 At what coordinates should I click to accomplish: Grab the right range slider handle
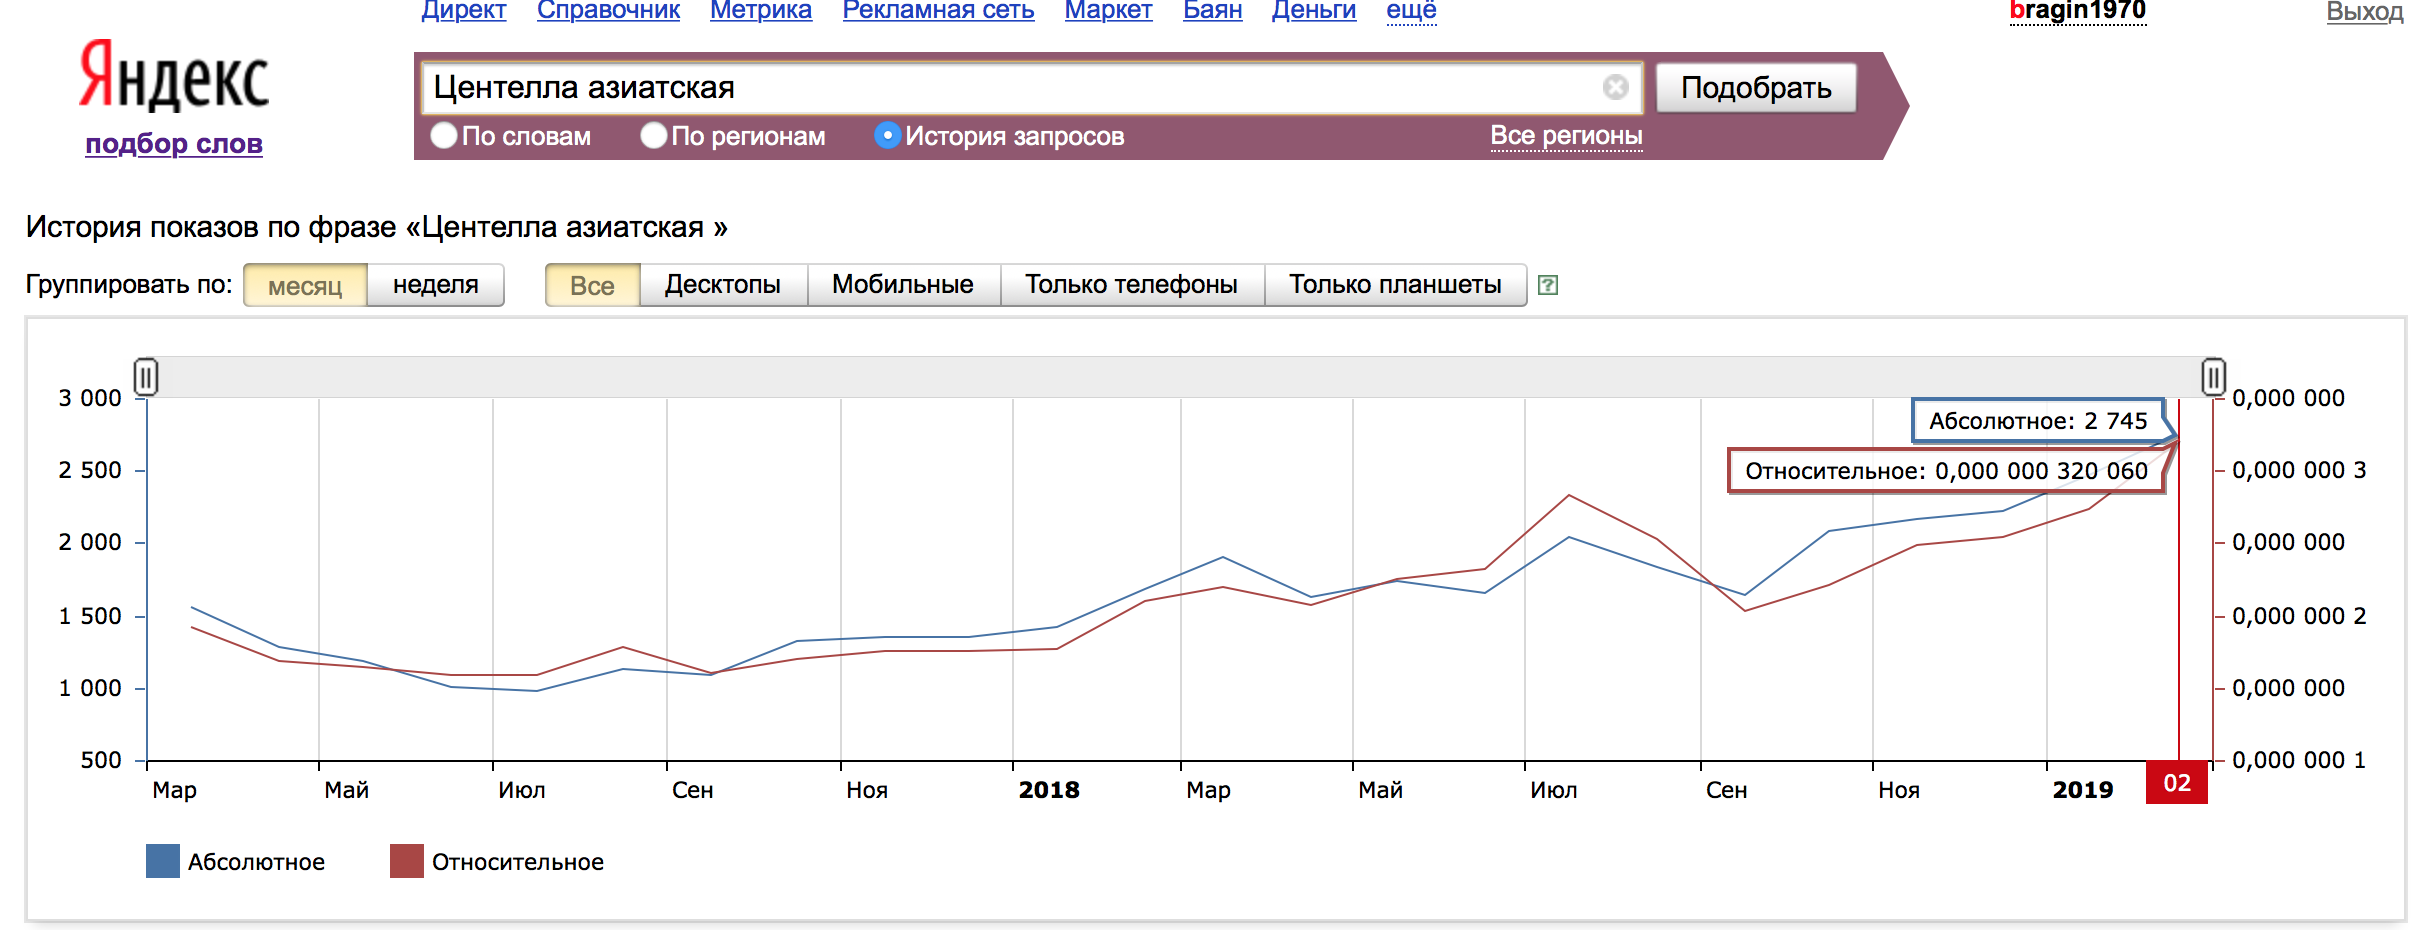click(x=2213, y=377)
